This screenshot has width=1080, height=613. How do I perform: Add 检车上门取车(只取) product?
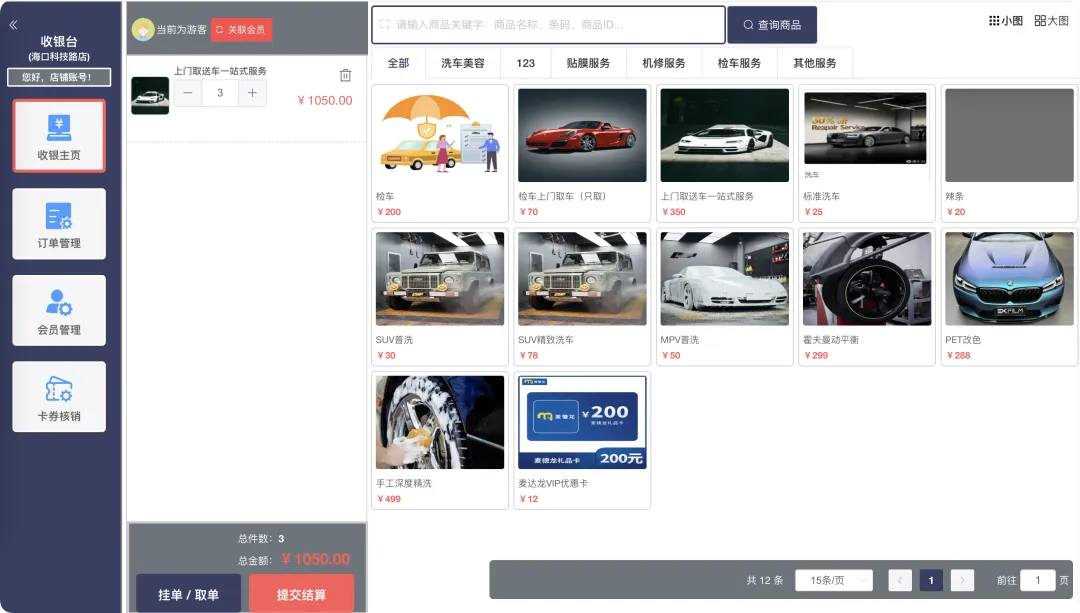point(582,153)
